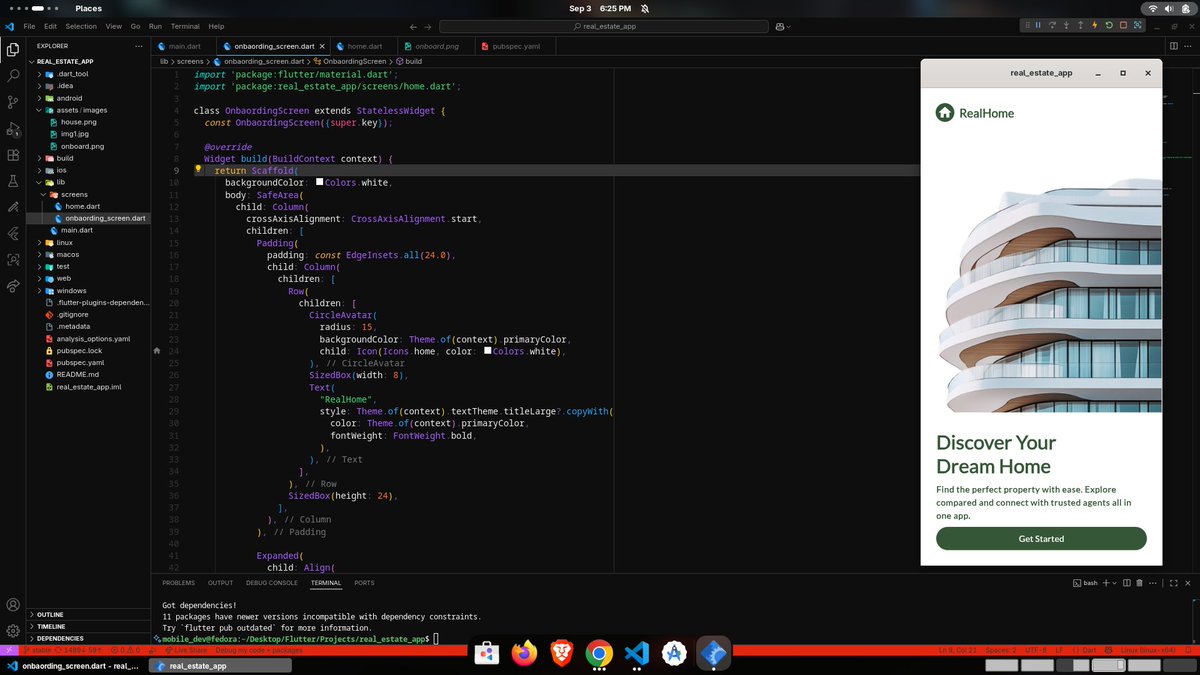Kill the terminal with the trash icon

tap(1140, 582)
